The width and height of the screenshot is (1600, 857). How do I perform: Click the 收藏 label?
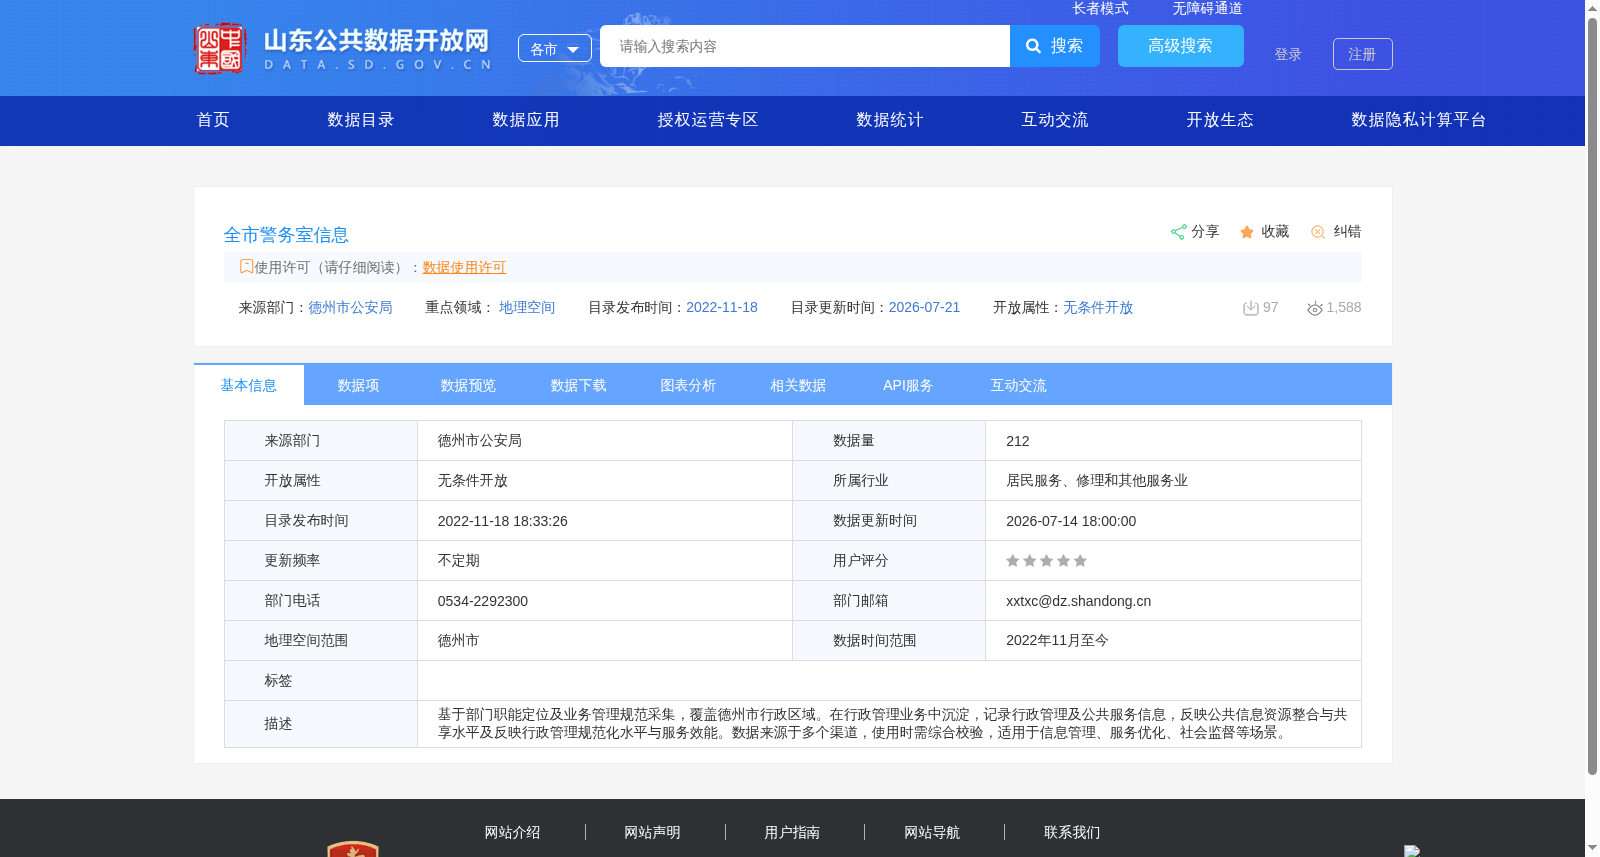coord(1275,232)
